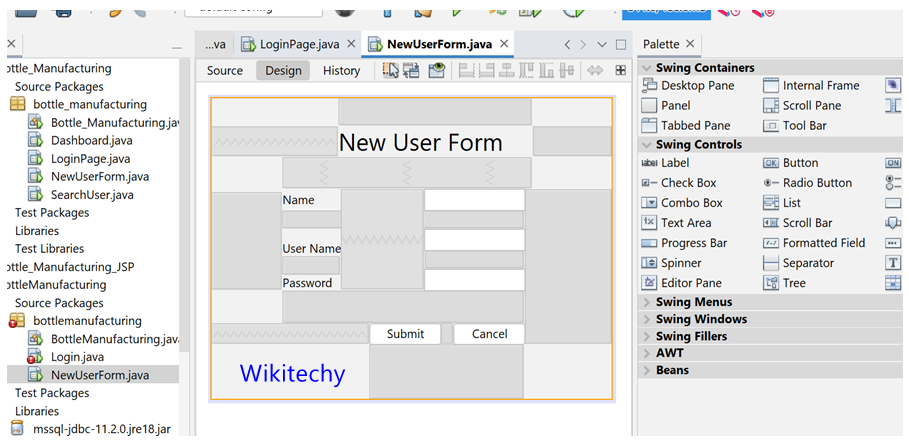Click the Cancel button on form
909x445 pixels.
(x=489, y=334)
